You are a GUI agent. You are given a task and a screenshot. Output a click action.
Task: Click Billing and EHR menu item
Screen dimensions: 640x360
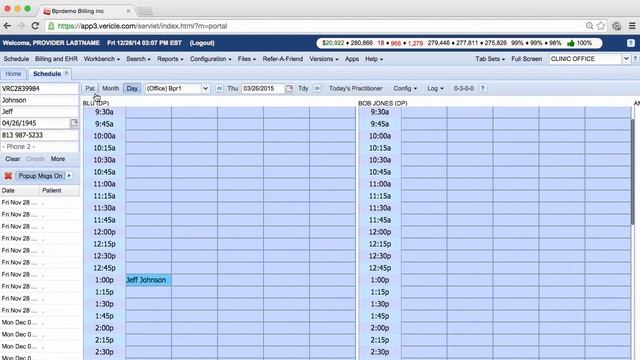(56, 59)
